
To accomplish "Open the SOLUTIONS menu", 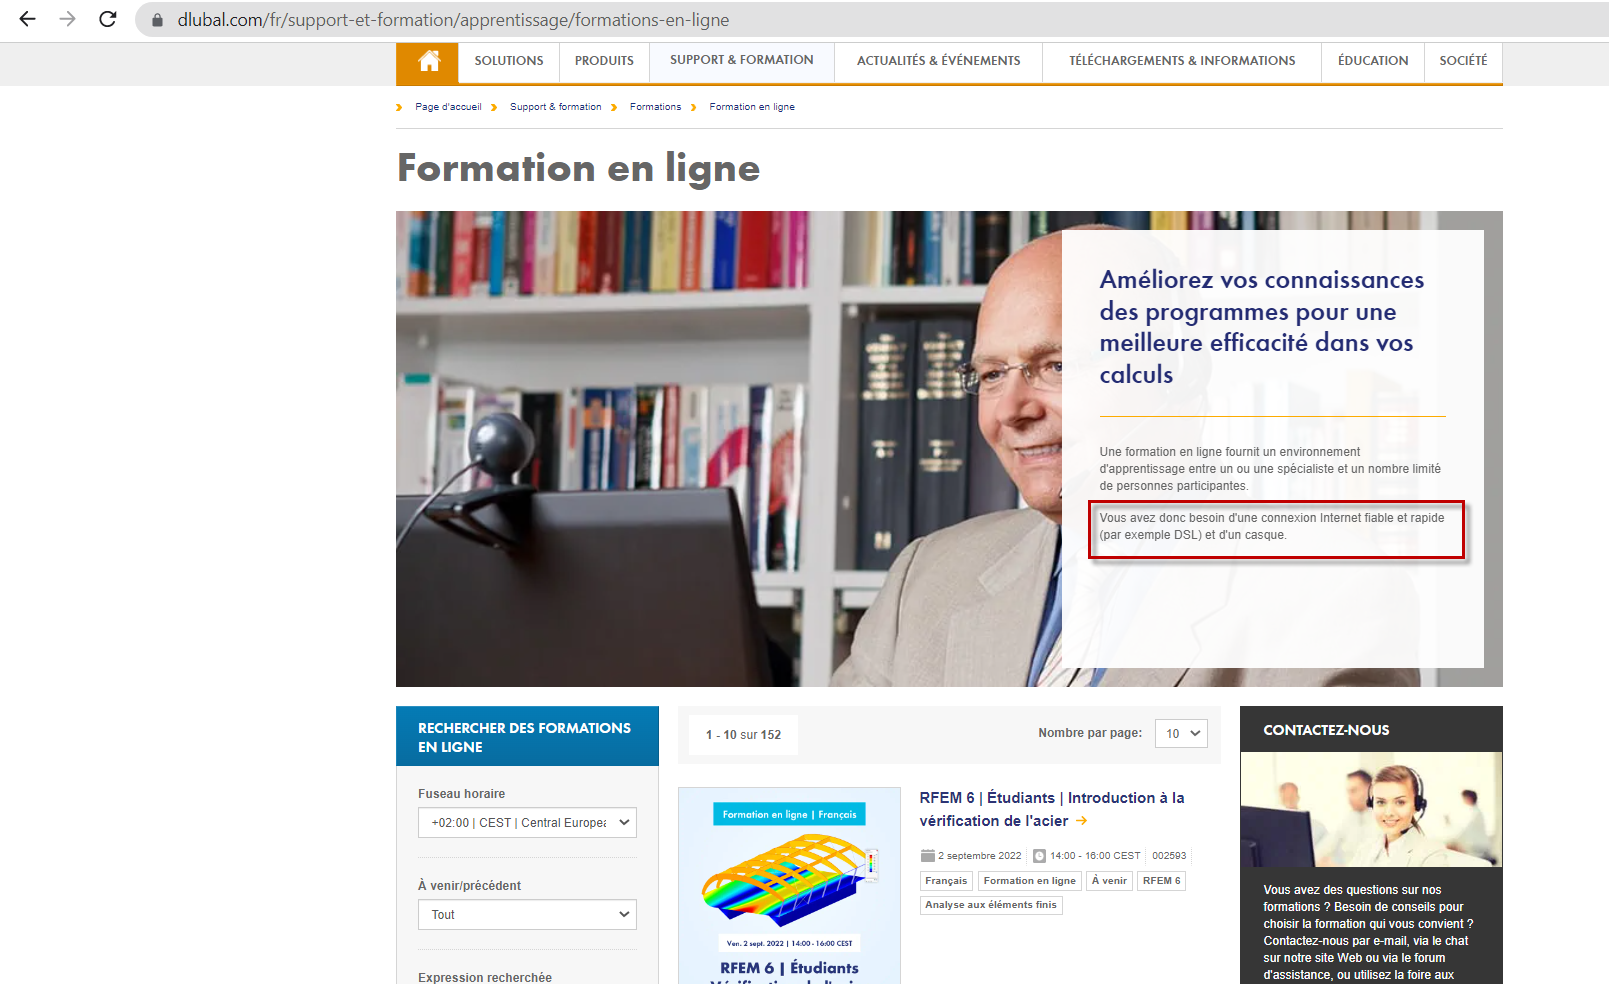I will (x=509, y=61).
